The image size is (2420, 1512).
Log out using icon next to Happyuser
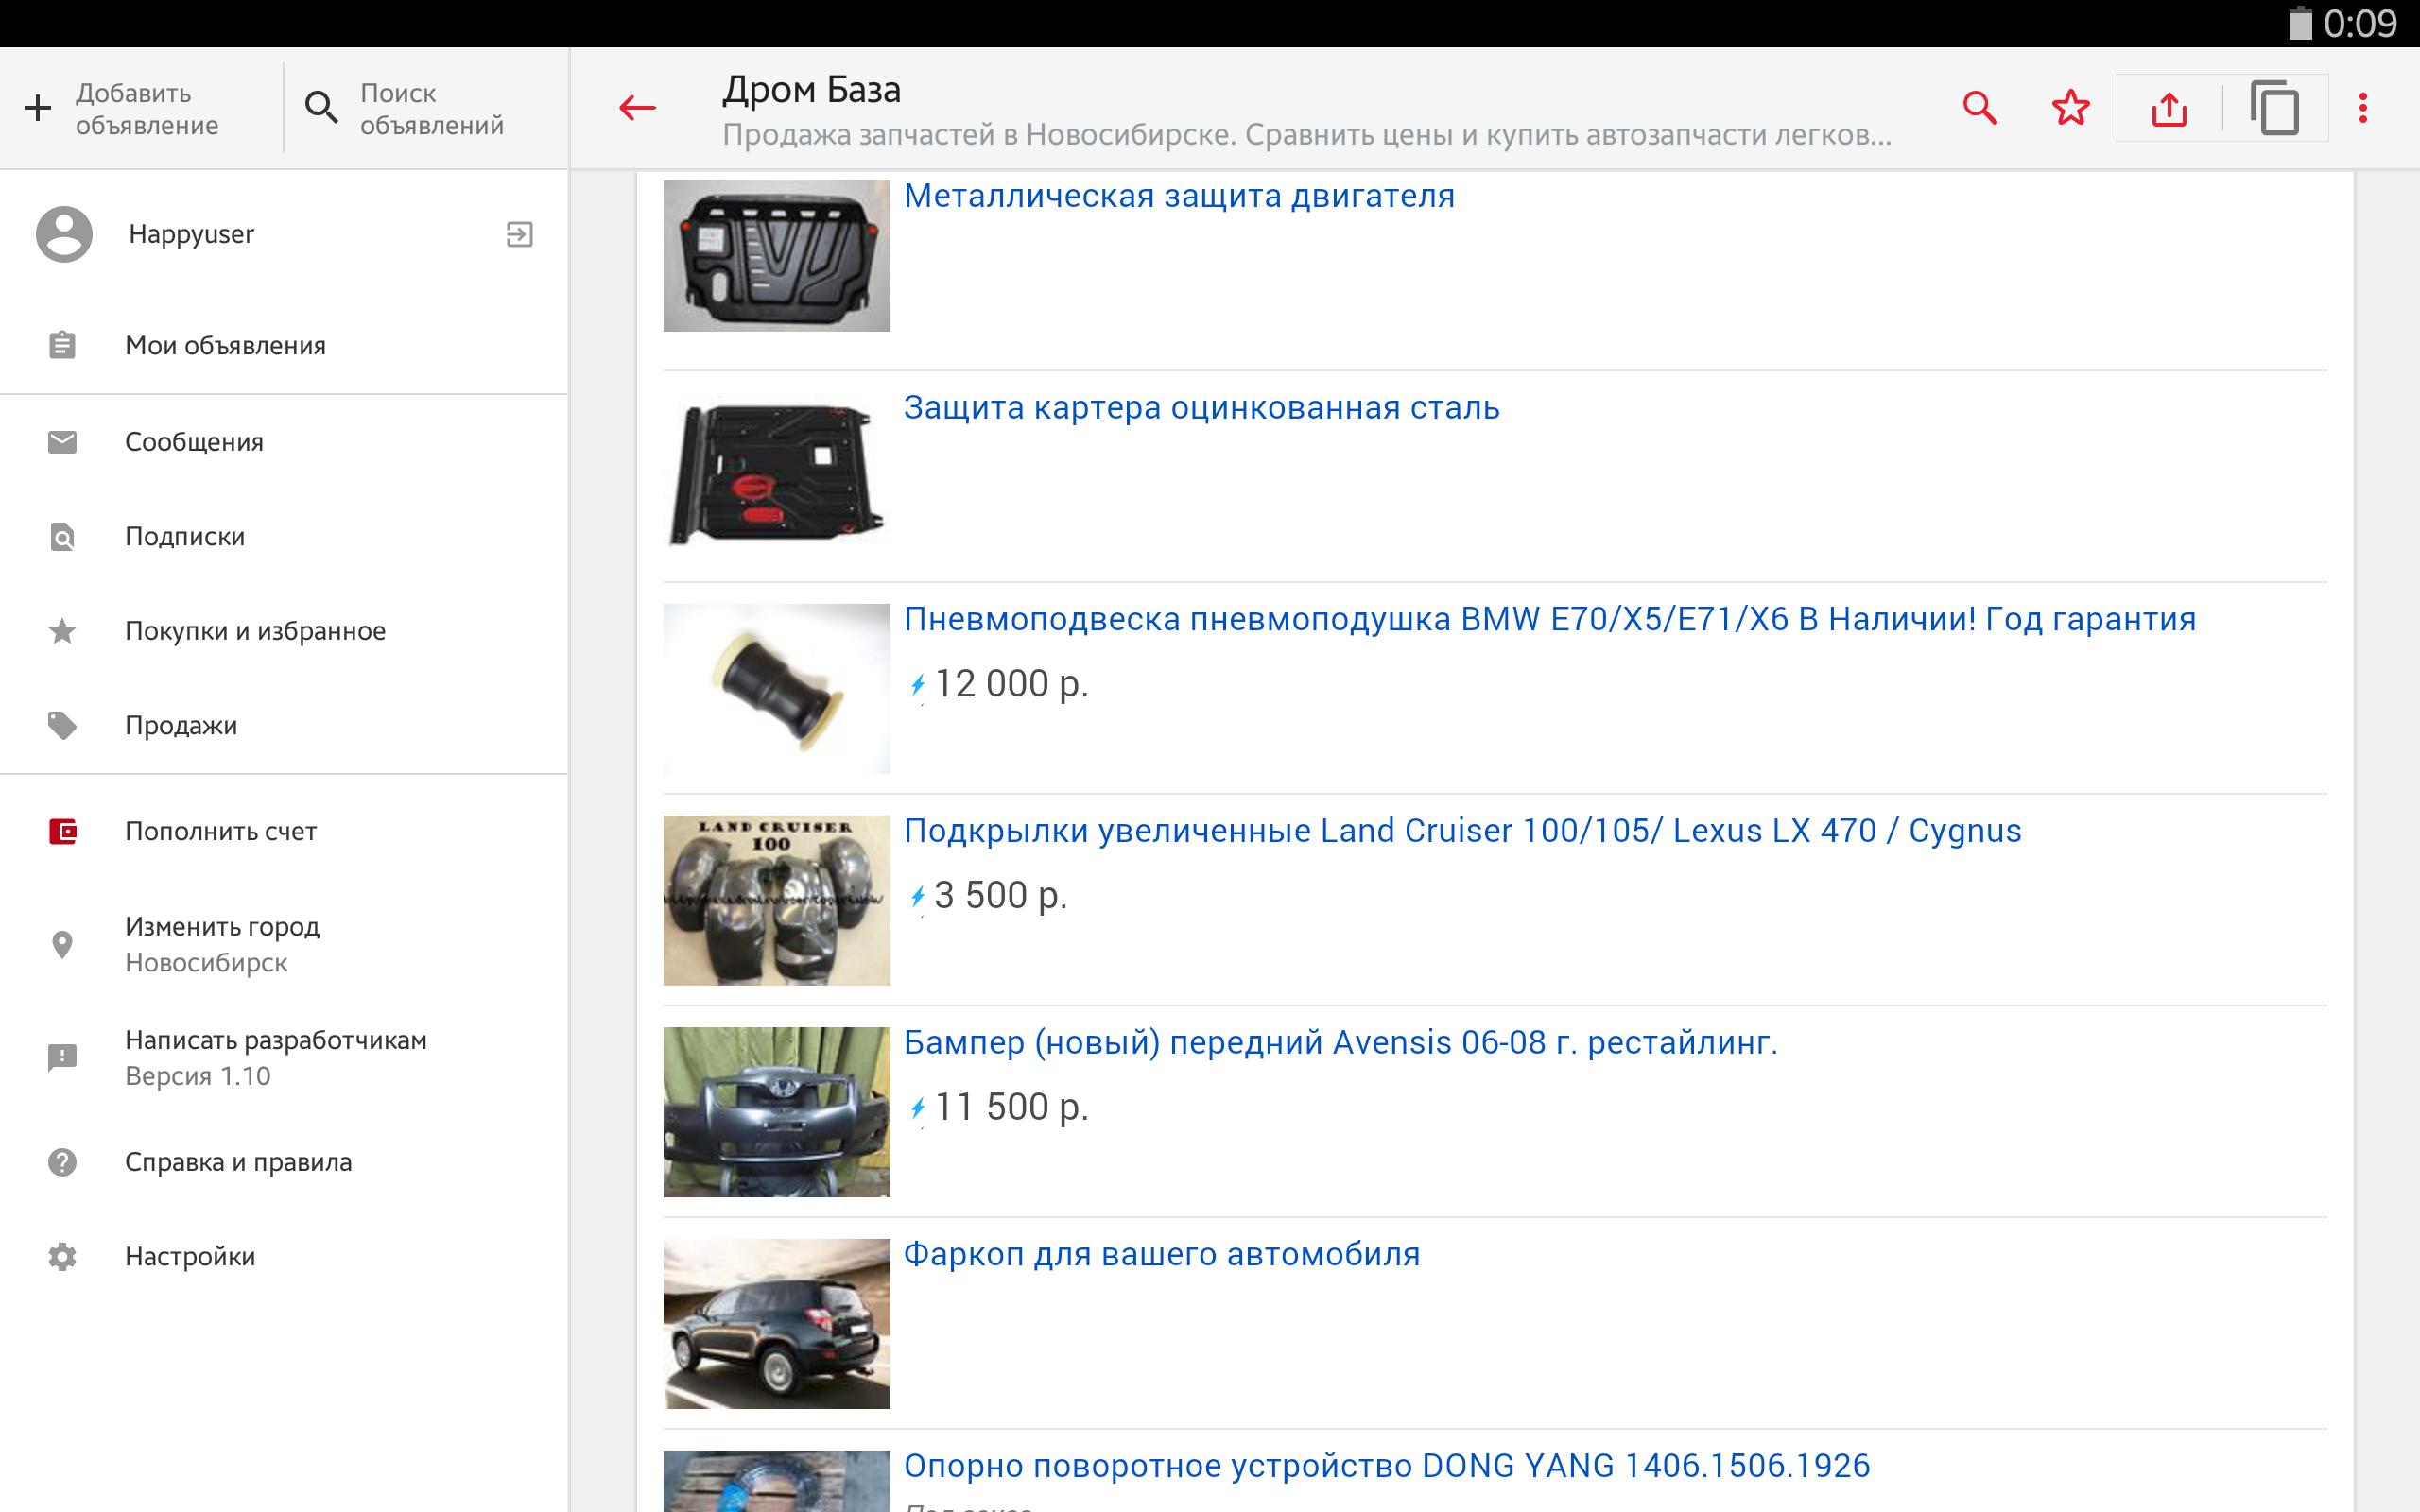tap(519, 234)
